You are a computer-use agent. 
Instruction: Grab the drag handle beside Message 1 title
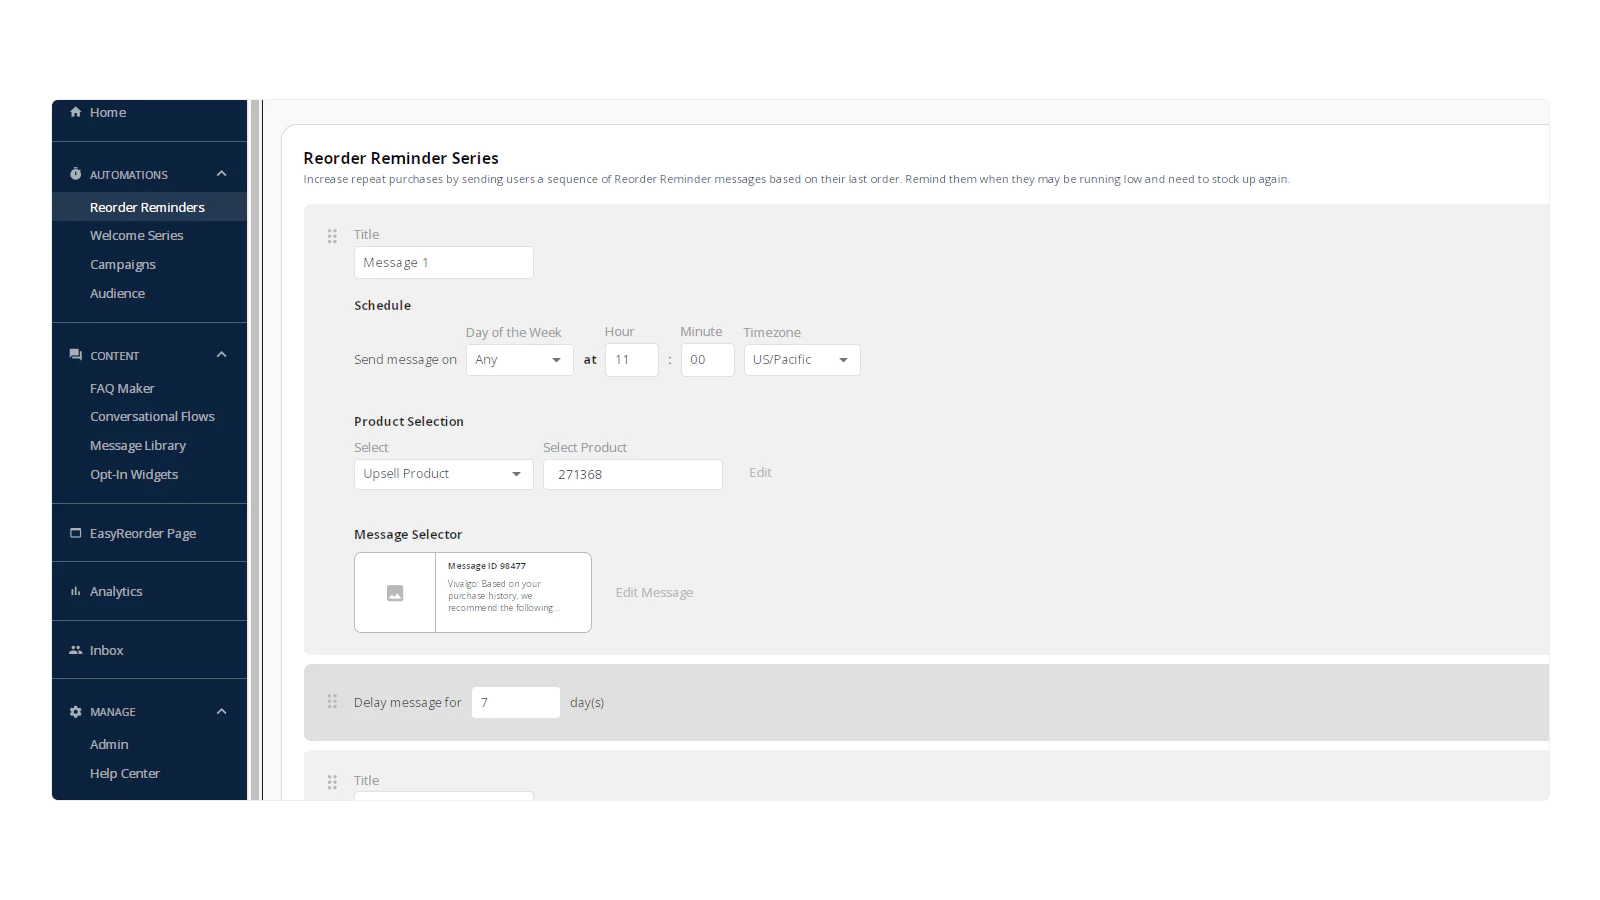[332, 236]
